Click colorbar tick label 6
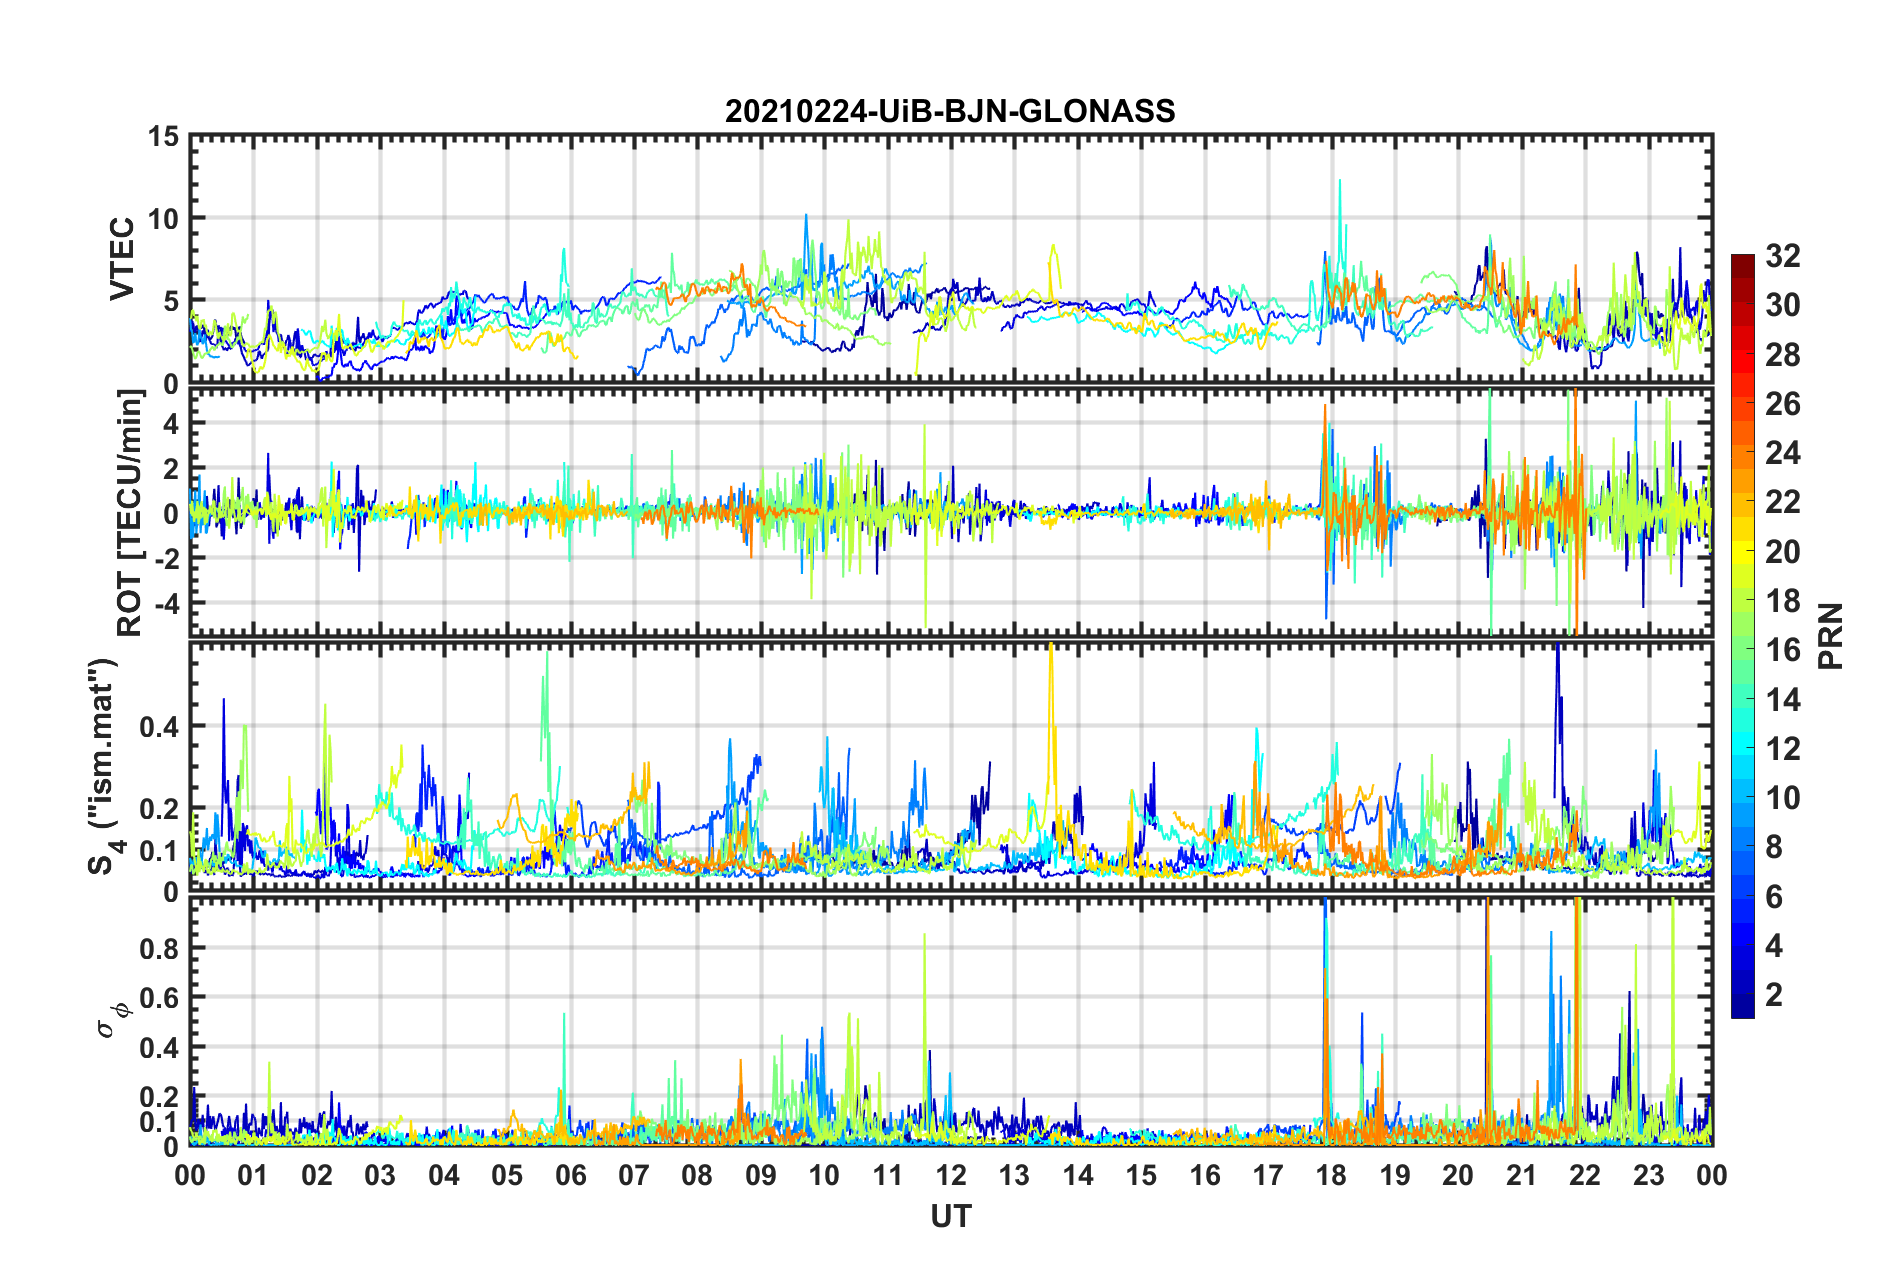The image size is (1902, 1272). (x=1774, y=897)
